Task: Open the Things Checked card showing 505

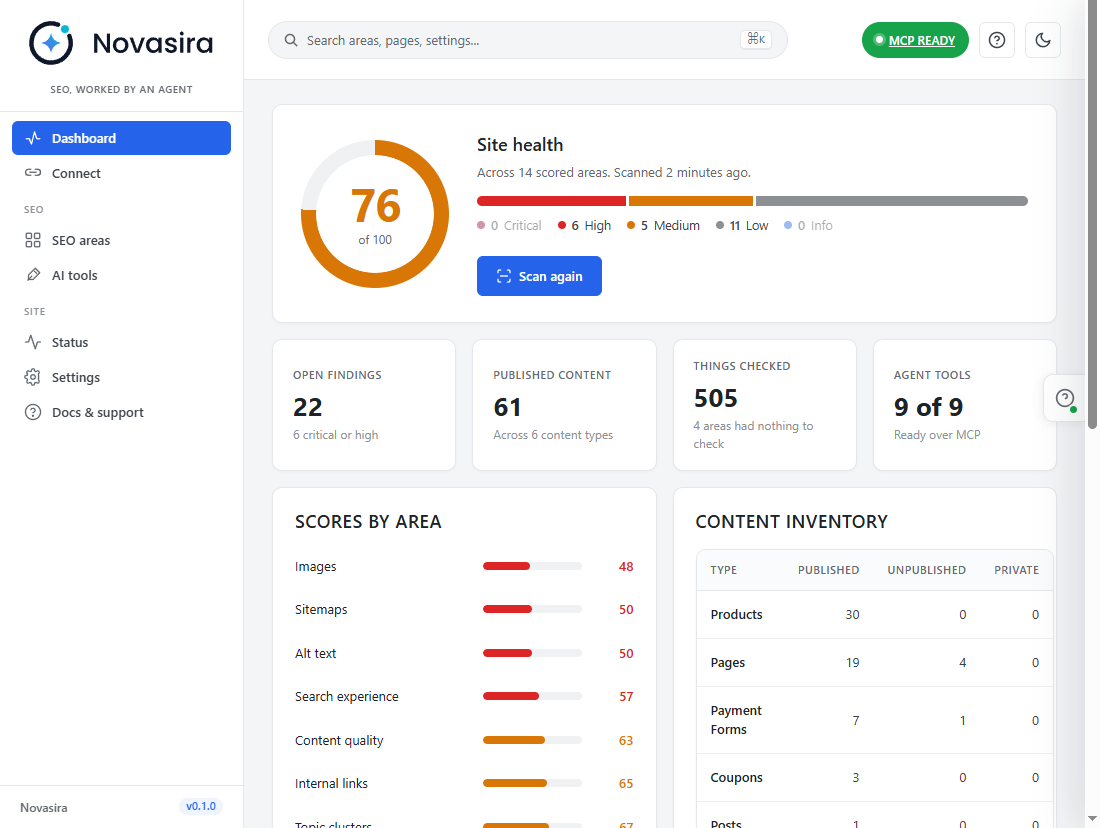Action: (765, 405)
